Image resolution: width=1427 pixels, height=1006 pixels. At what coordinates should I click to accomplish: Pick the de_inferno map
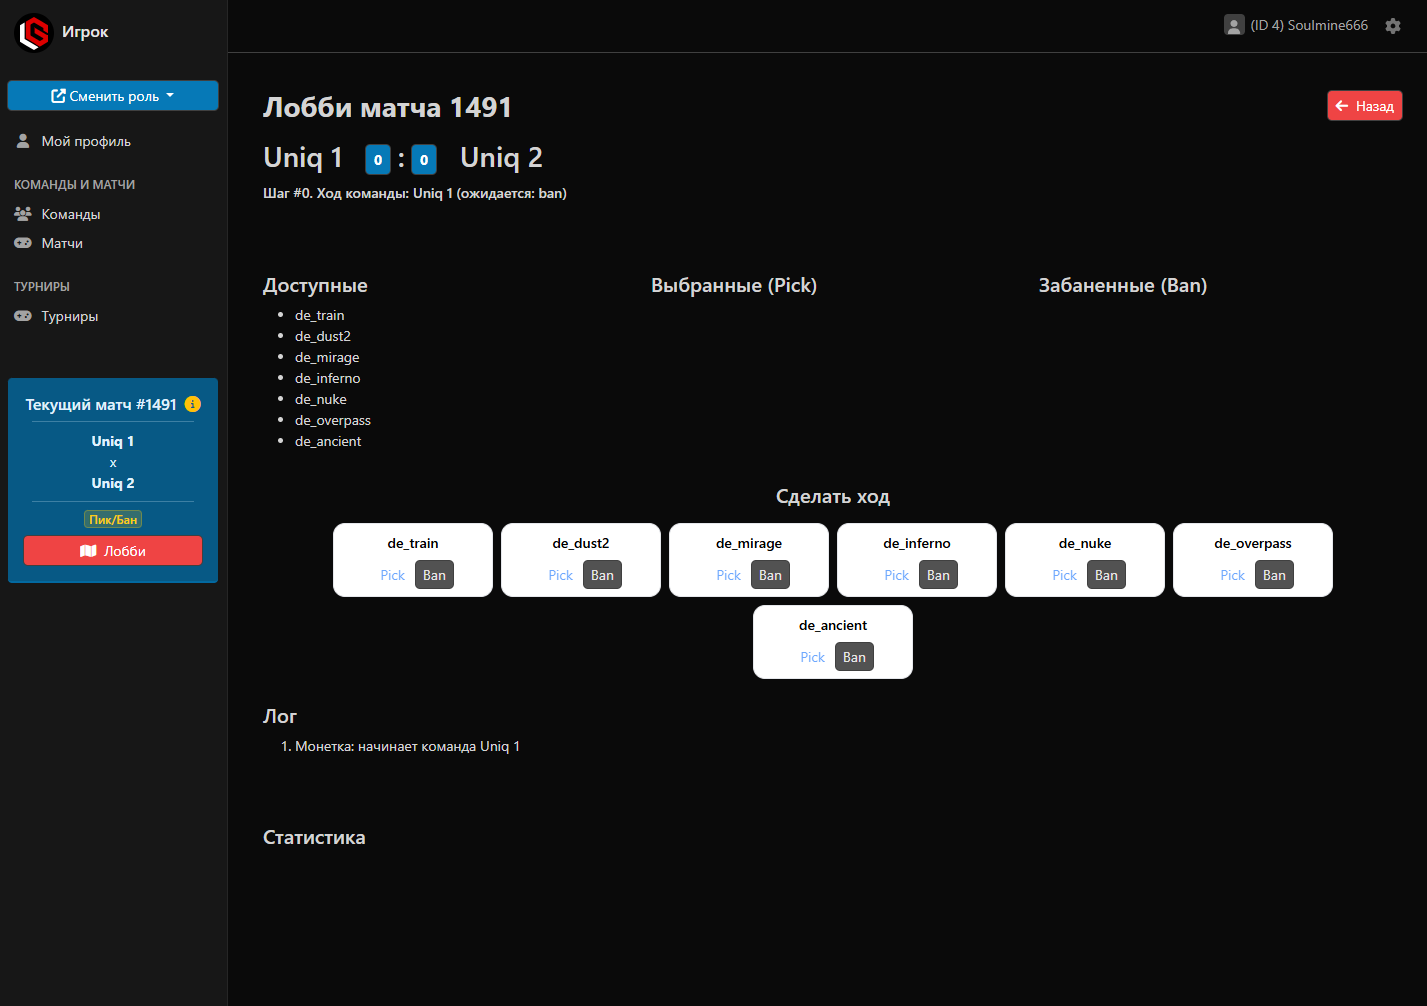(896, 575)
